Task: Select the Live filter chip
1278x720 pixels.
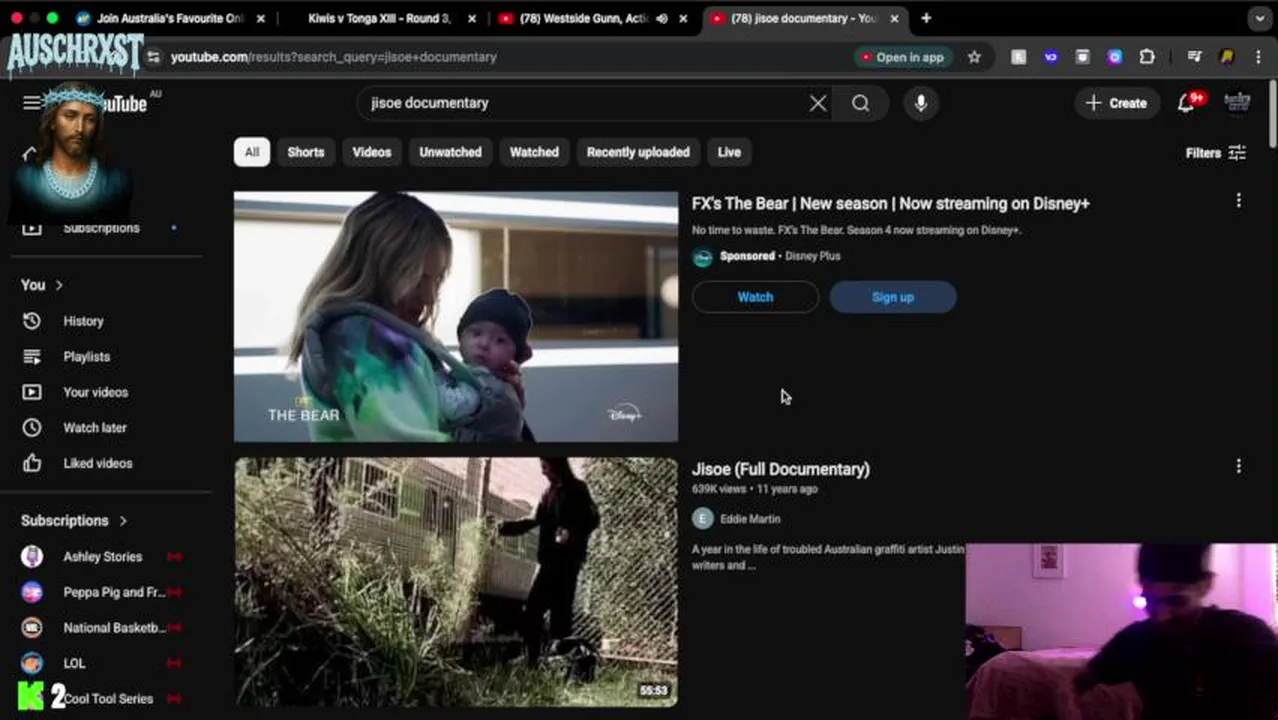Action: (729, 152)
